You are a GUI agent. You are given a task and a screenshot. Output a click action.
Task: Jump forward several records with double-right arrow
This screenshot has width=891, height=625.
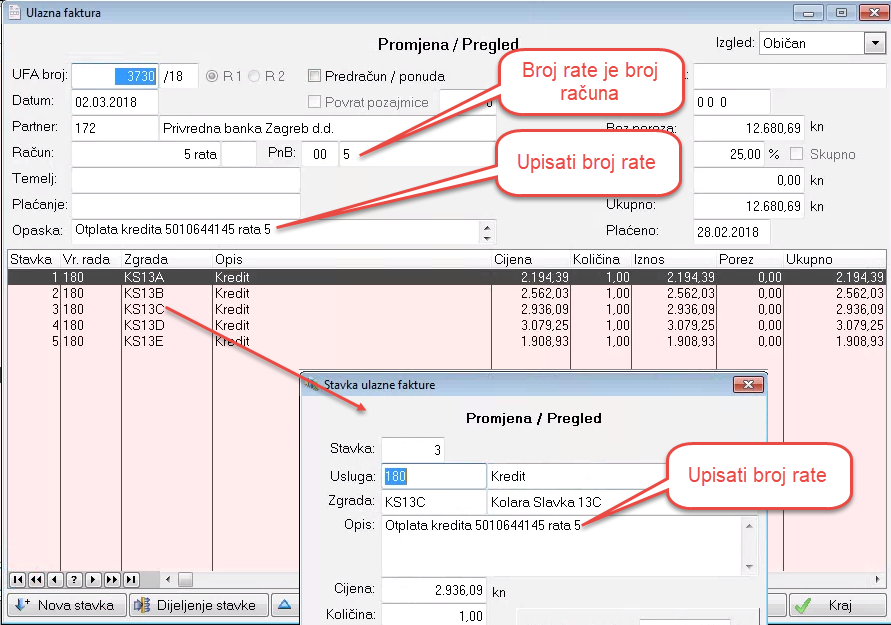click(112, 580)
